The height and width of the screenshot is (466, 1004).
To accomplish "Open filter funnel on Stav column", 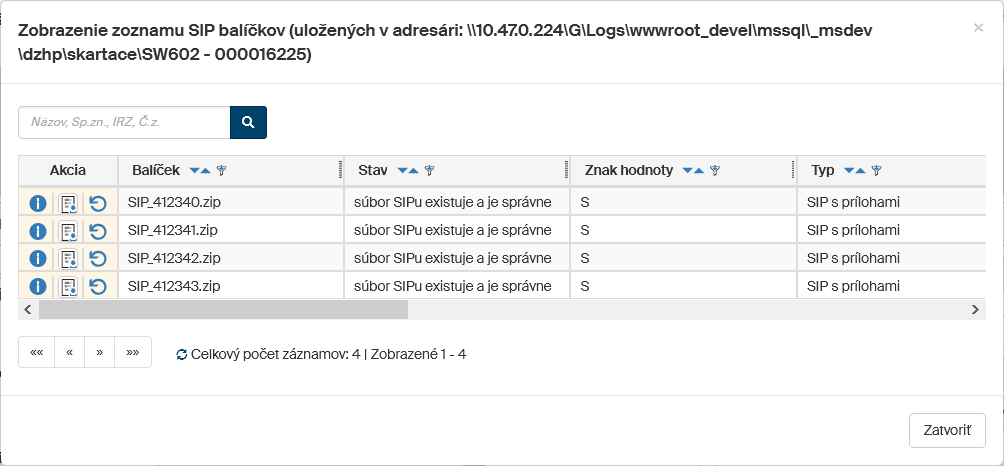I will (429, 171).
